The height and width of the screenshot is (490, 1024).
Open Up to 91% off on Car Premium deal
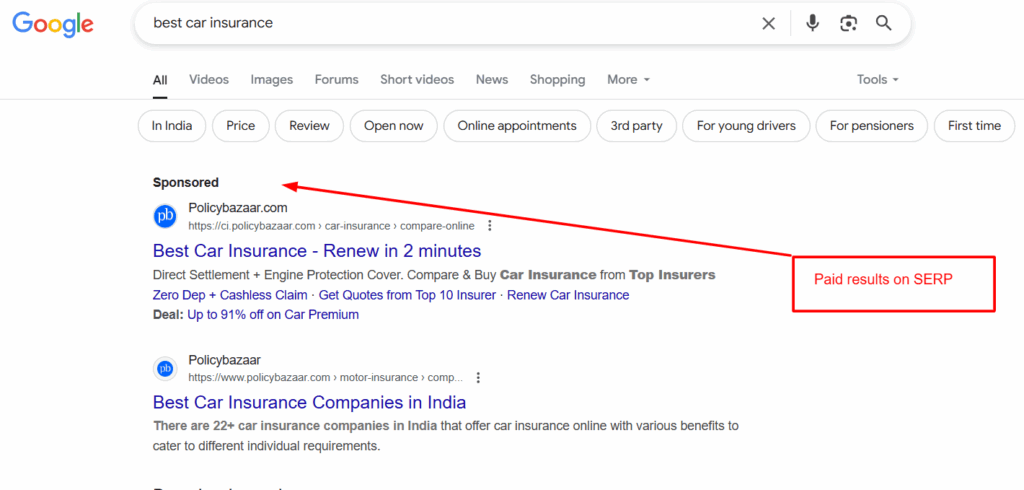pyautogui.click(x=273, y=315)
